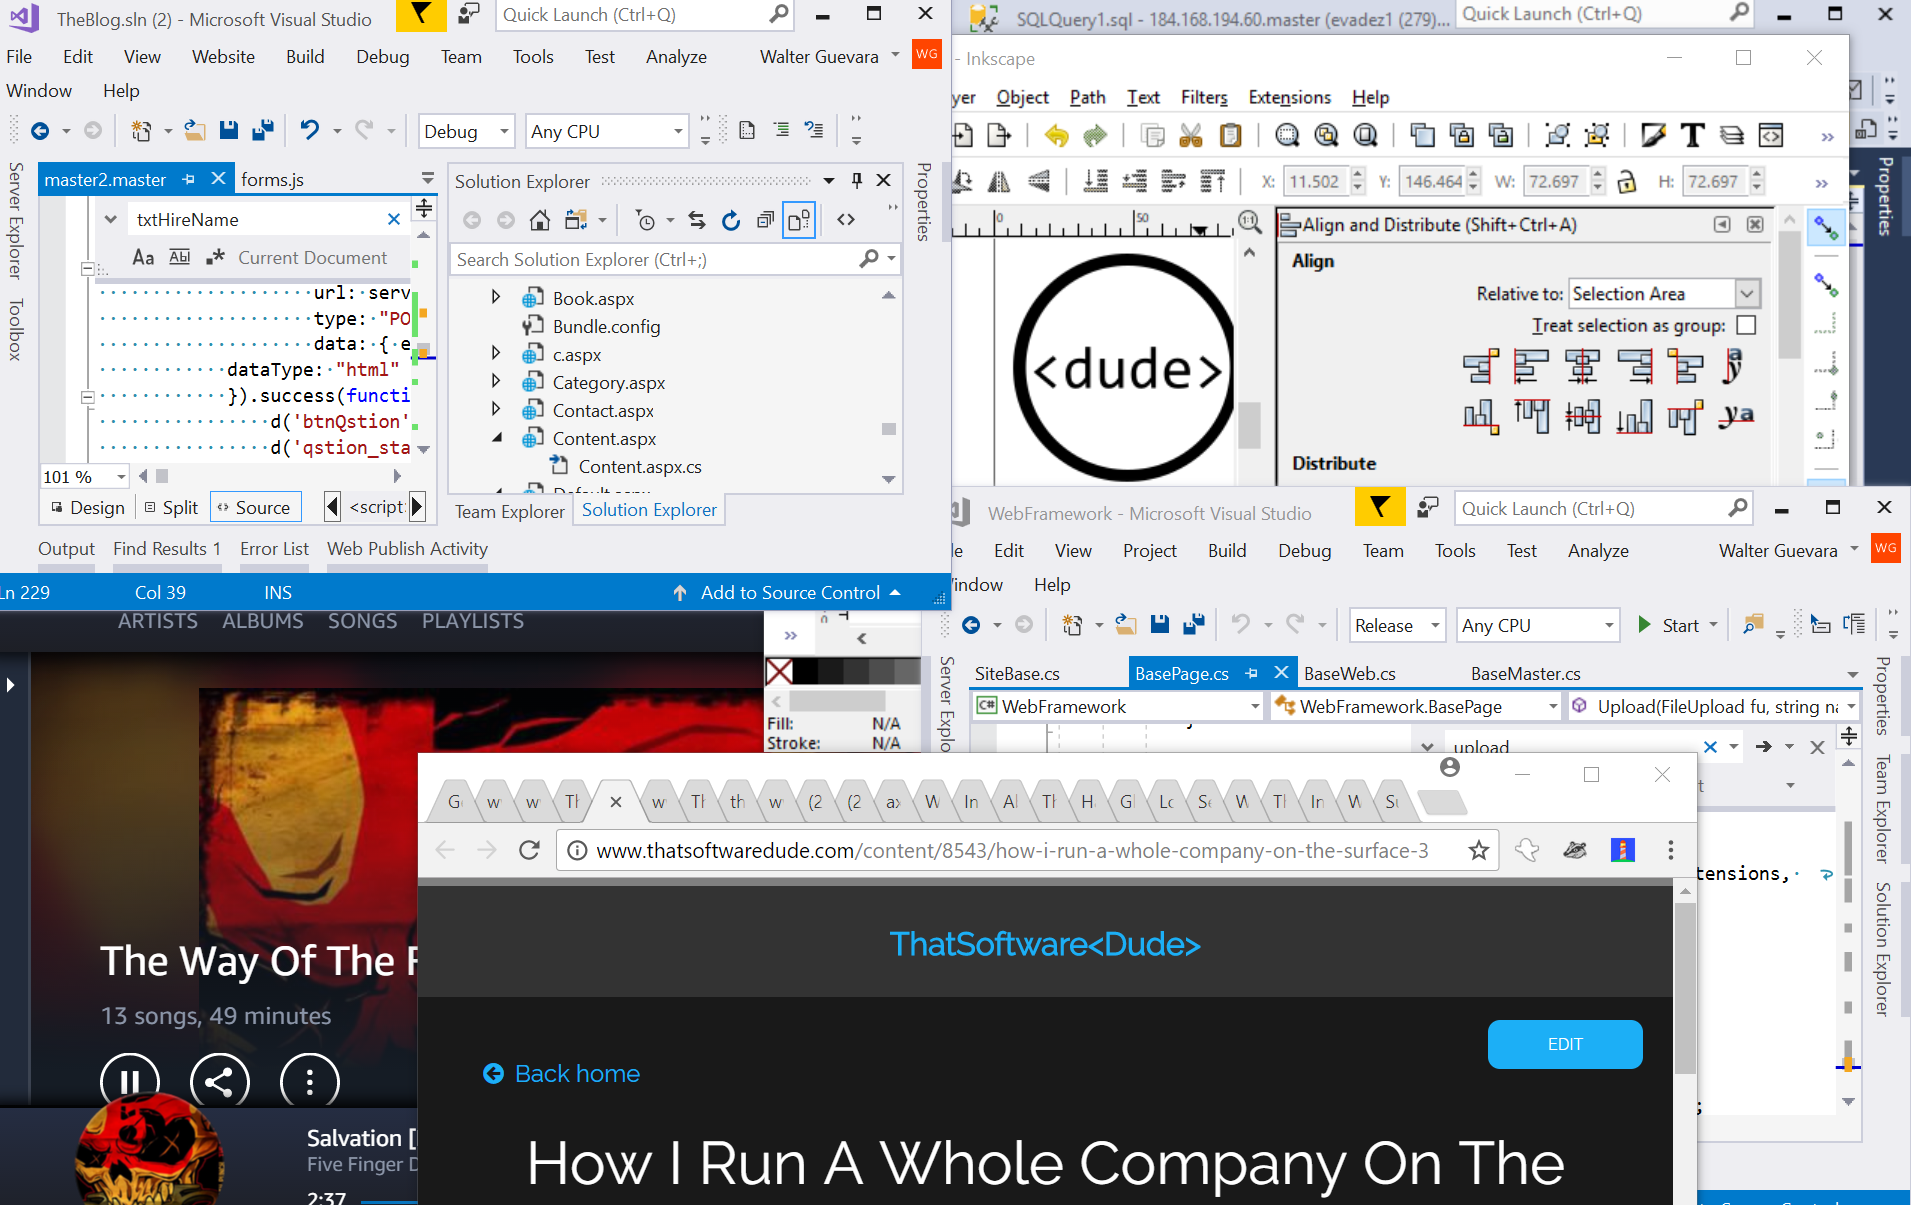1911x1205 pixels.
Task: Click Inkscape's align bottom edges icon
Action: click(1634, 416)
